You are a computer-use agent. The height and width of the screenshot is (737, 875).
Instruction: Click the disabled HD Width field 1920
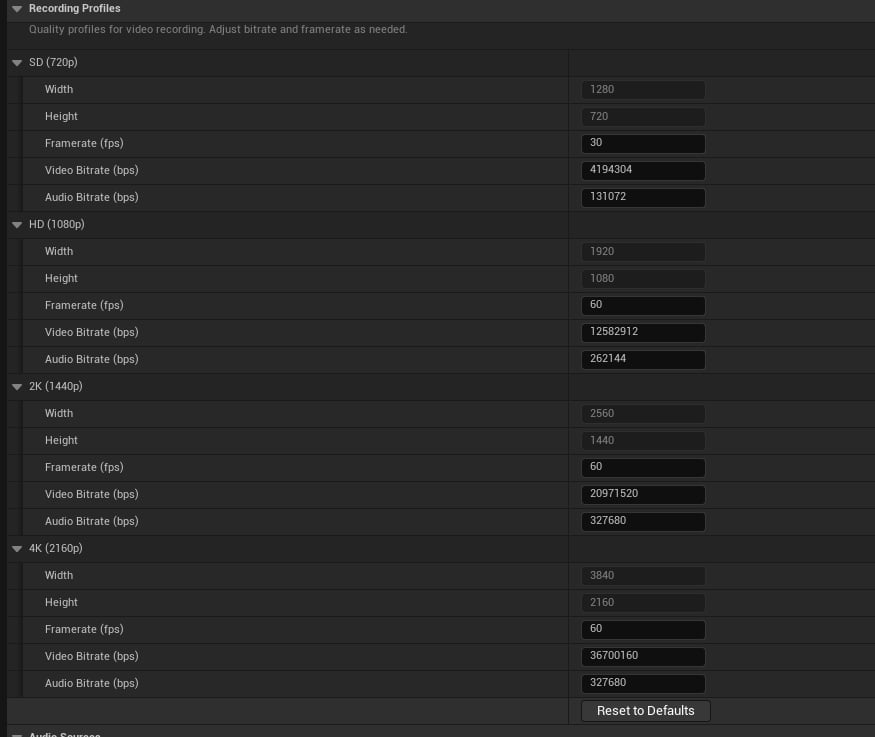tap(643, 251)
